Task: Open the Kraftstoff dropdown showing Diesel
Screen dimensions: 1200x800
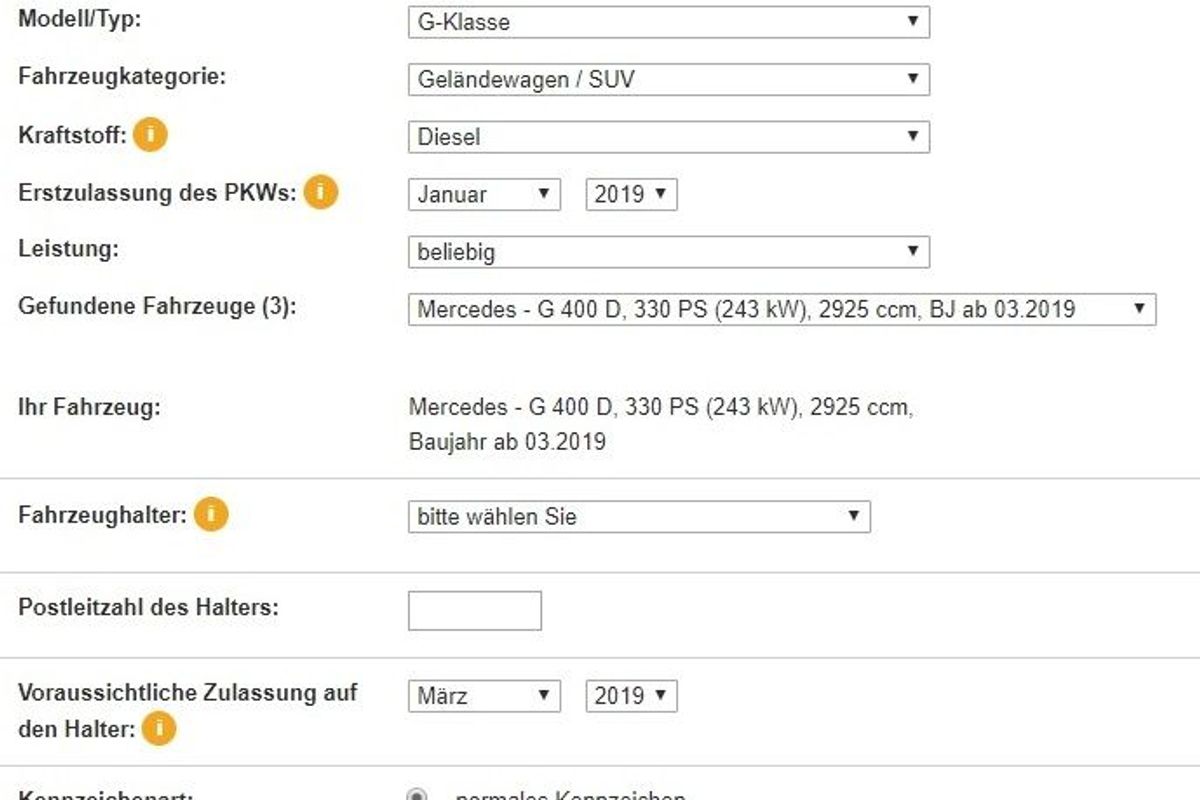Action: tap(668, 137)
